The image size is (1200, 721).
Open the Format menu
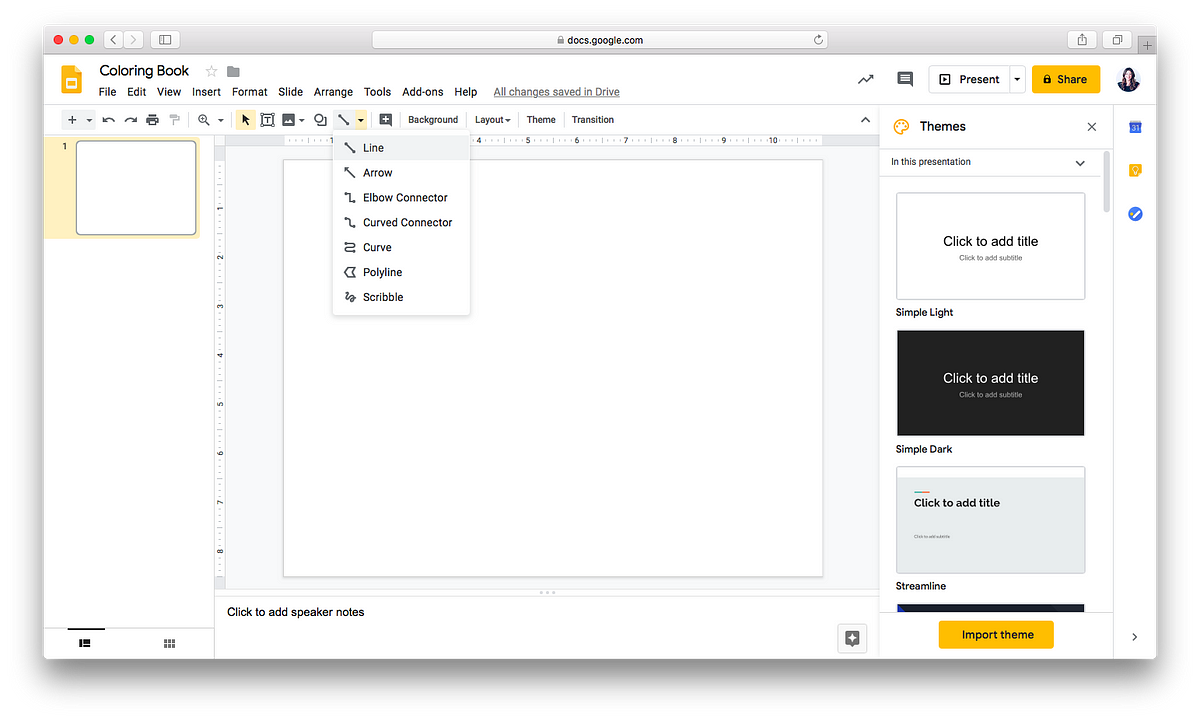coord(250,92)
